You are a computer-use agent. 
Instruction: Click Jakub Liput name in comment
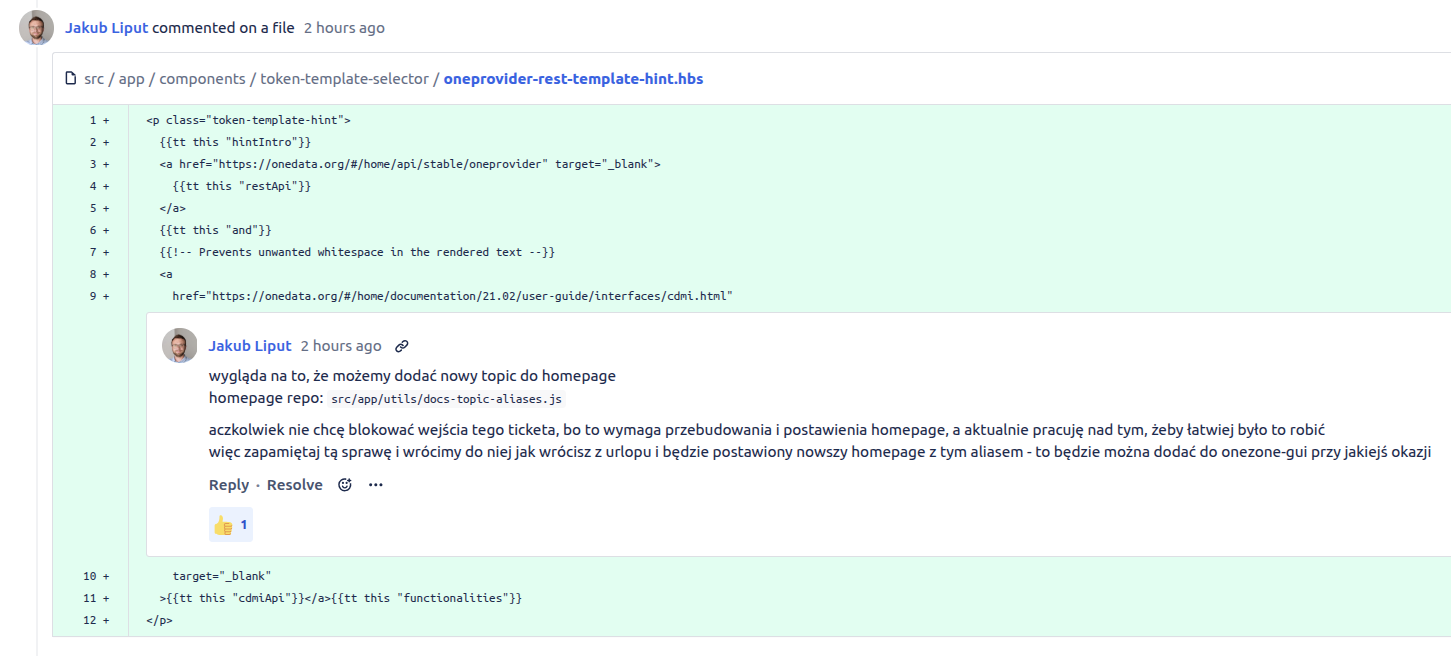(250, 346)
